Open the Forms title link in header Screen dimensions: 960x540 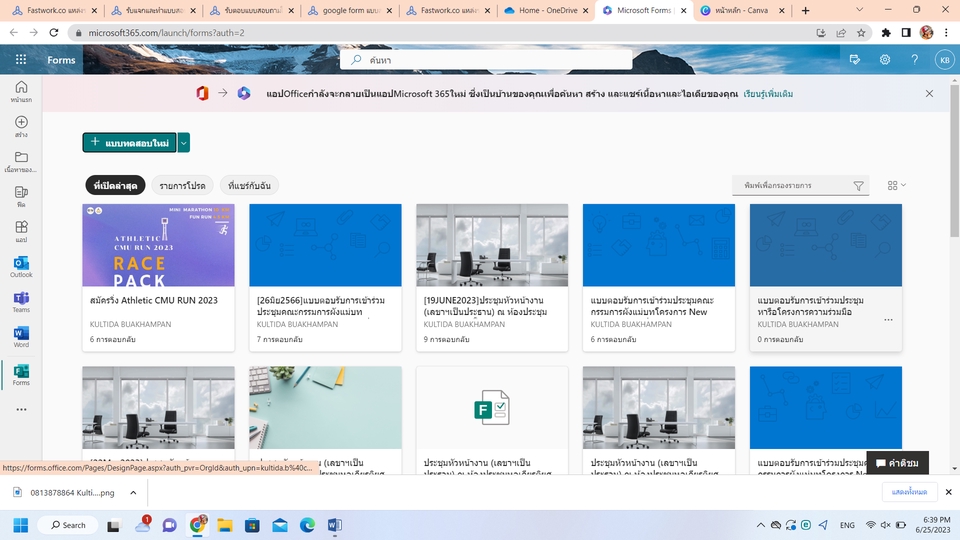61,59
